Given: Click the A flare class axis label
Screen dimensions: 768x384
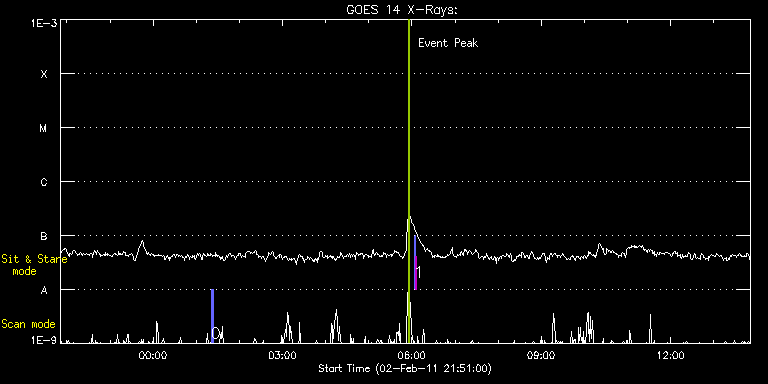Looking at the screenshot, I should [44, 290].
